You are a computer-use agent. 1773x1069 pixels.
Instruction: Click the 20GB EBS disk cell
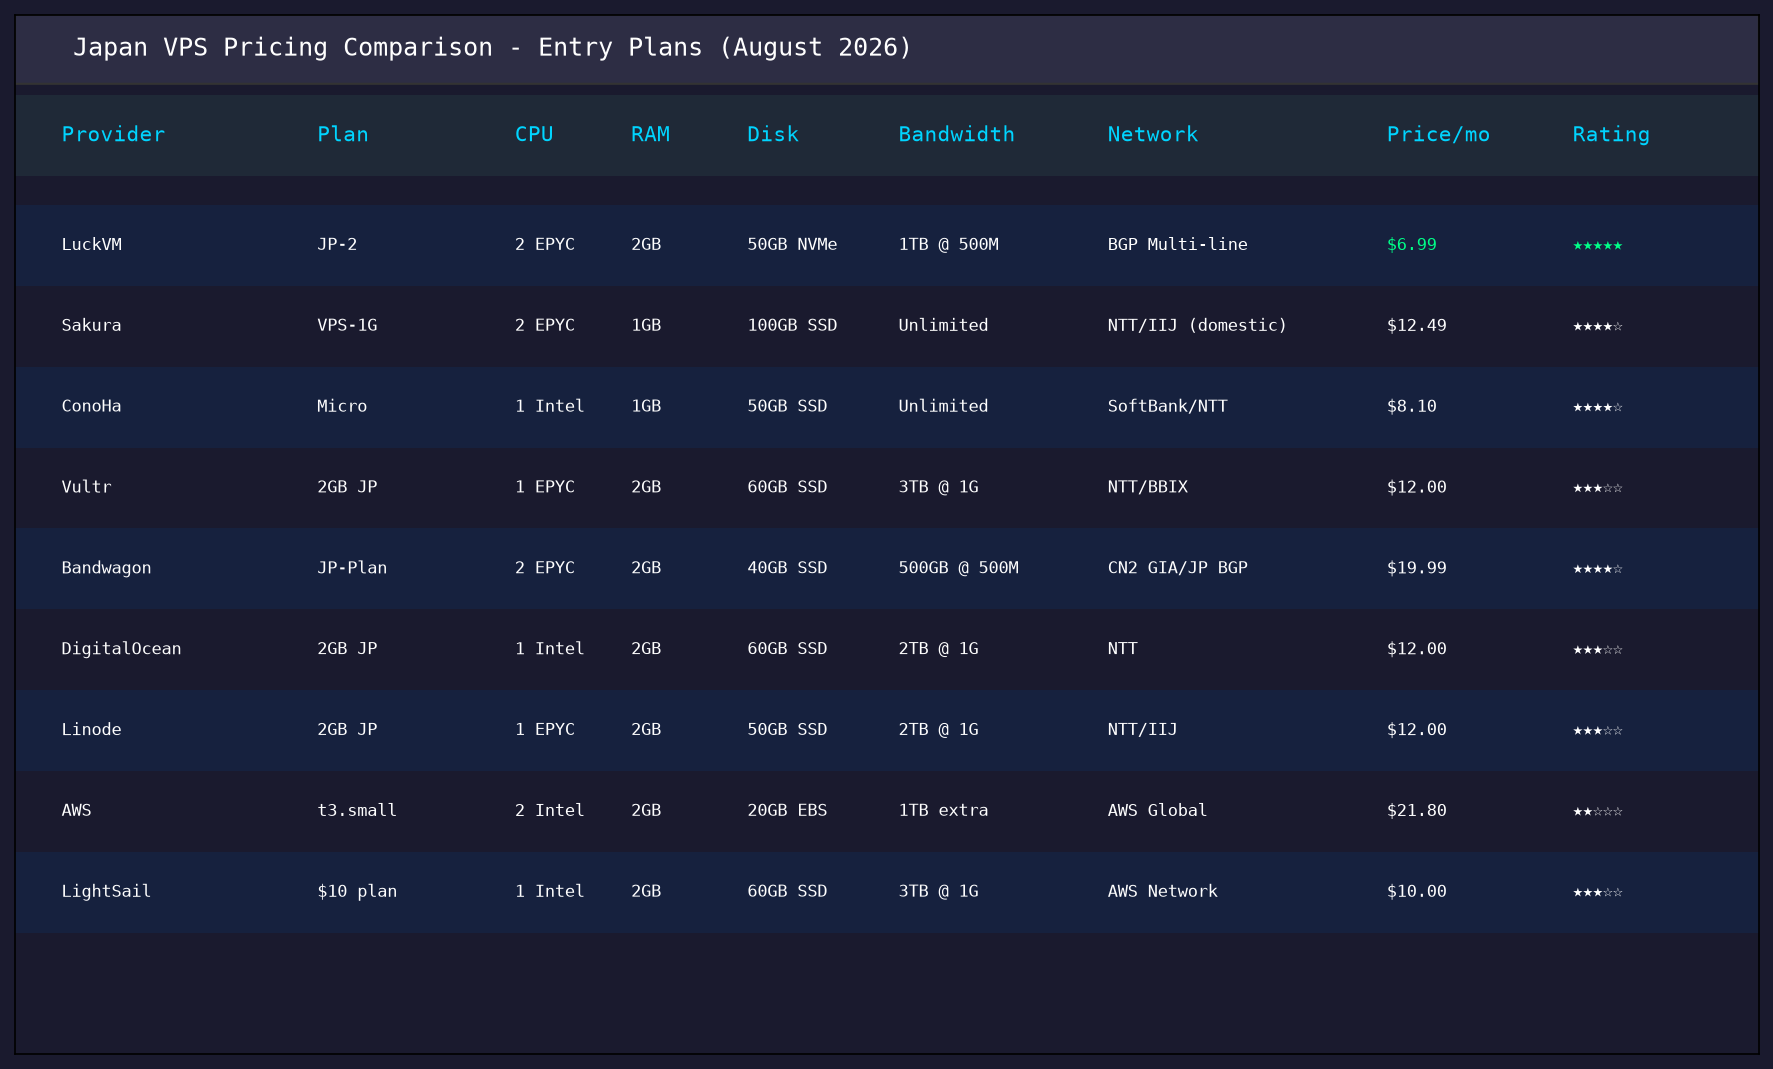[x=787, y=811]
